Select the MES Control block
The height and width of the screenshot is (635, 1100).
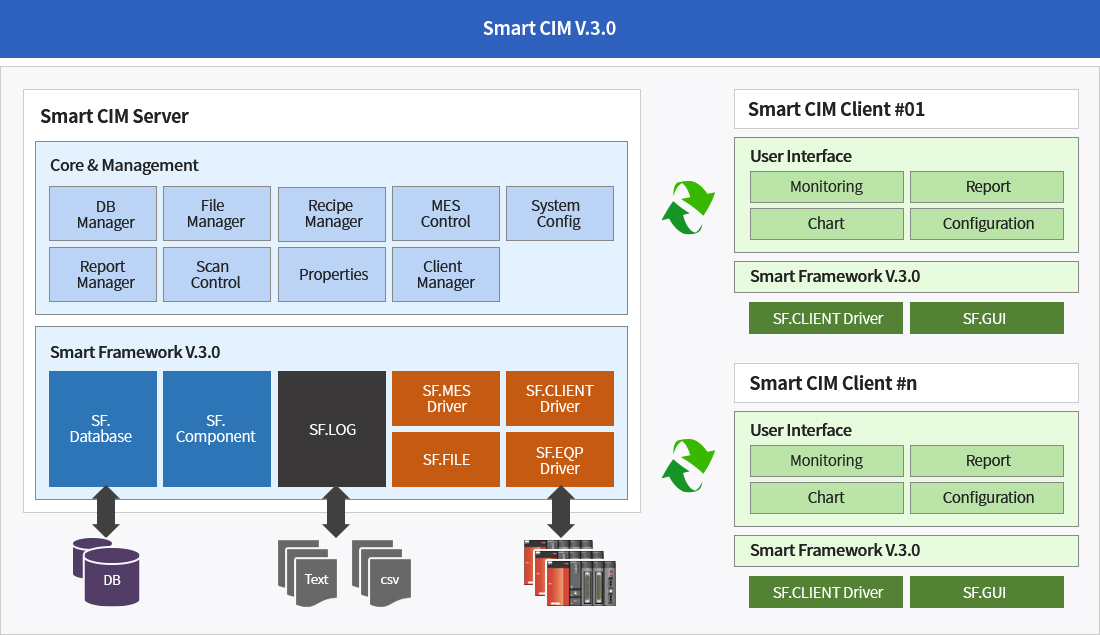point(445,214)
